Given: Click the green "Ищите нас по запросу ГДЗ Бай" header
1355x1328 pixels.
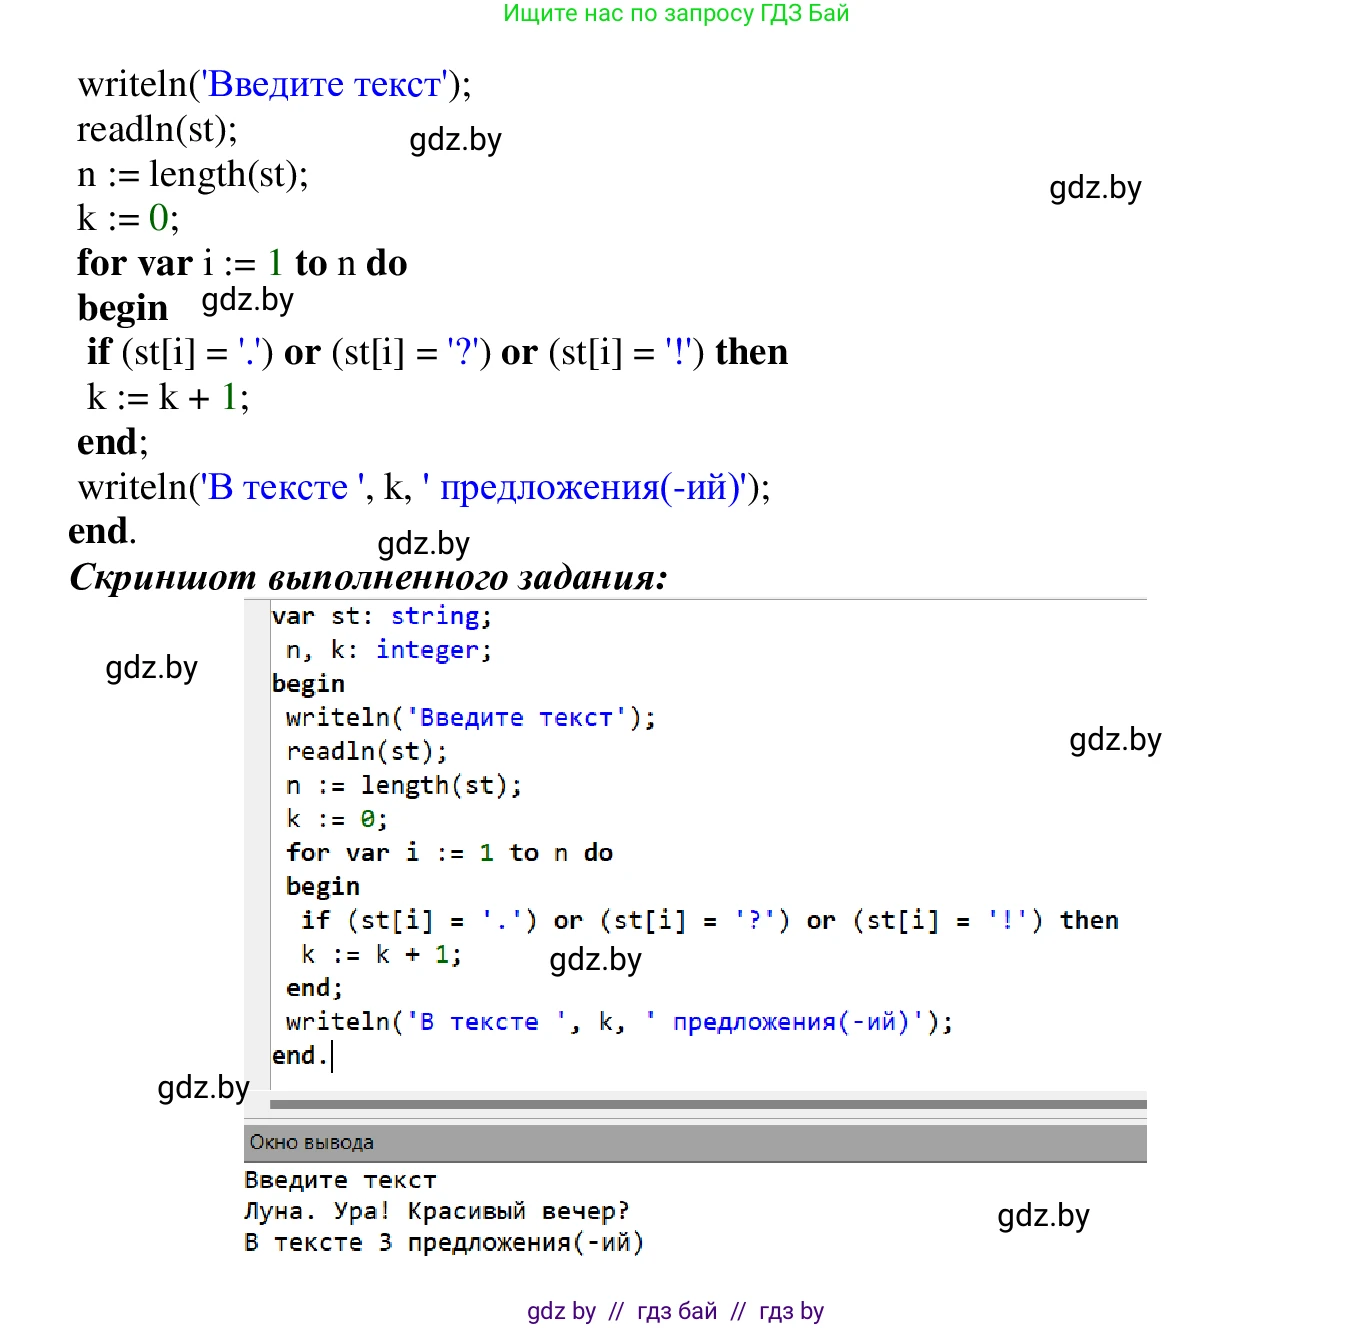Looking at the screenshot, I should point(676,14).
